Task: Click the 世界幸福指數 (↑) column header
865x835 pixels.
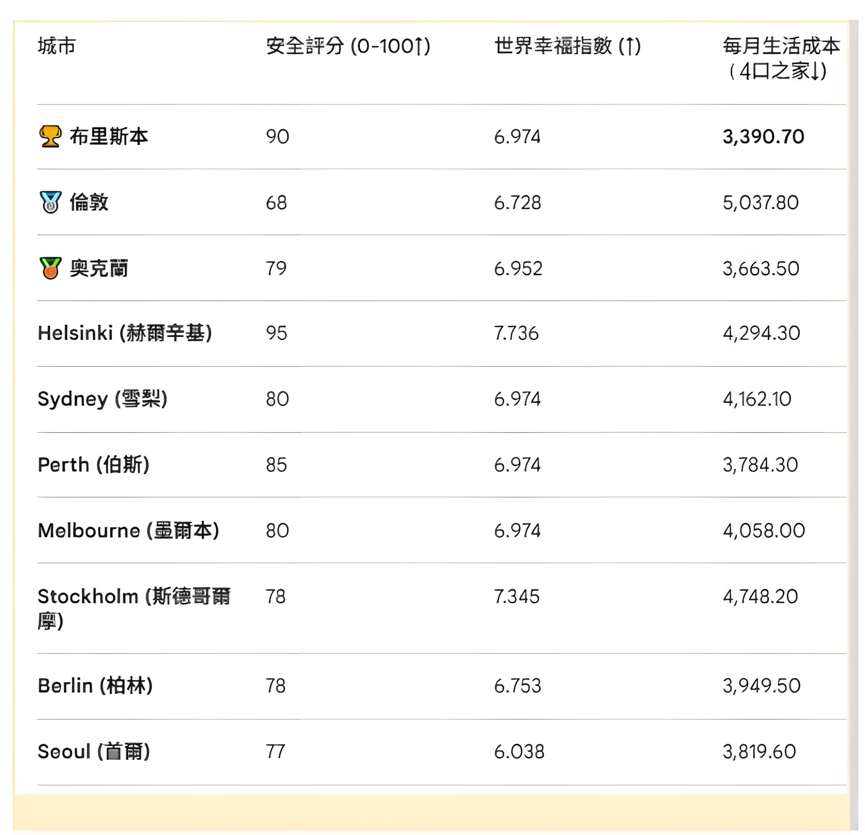Action: pyautogui.click(x=567, y=46)
